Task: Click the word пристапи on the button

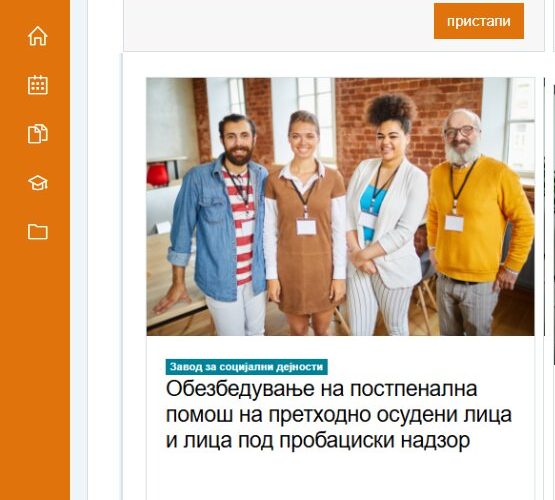Action: click(x=479, y=22)
